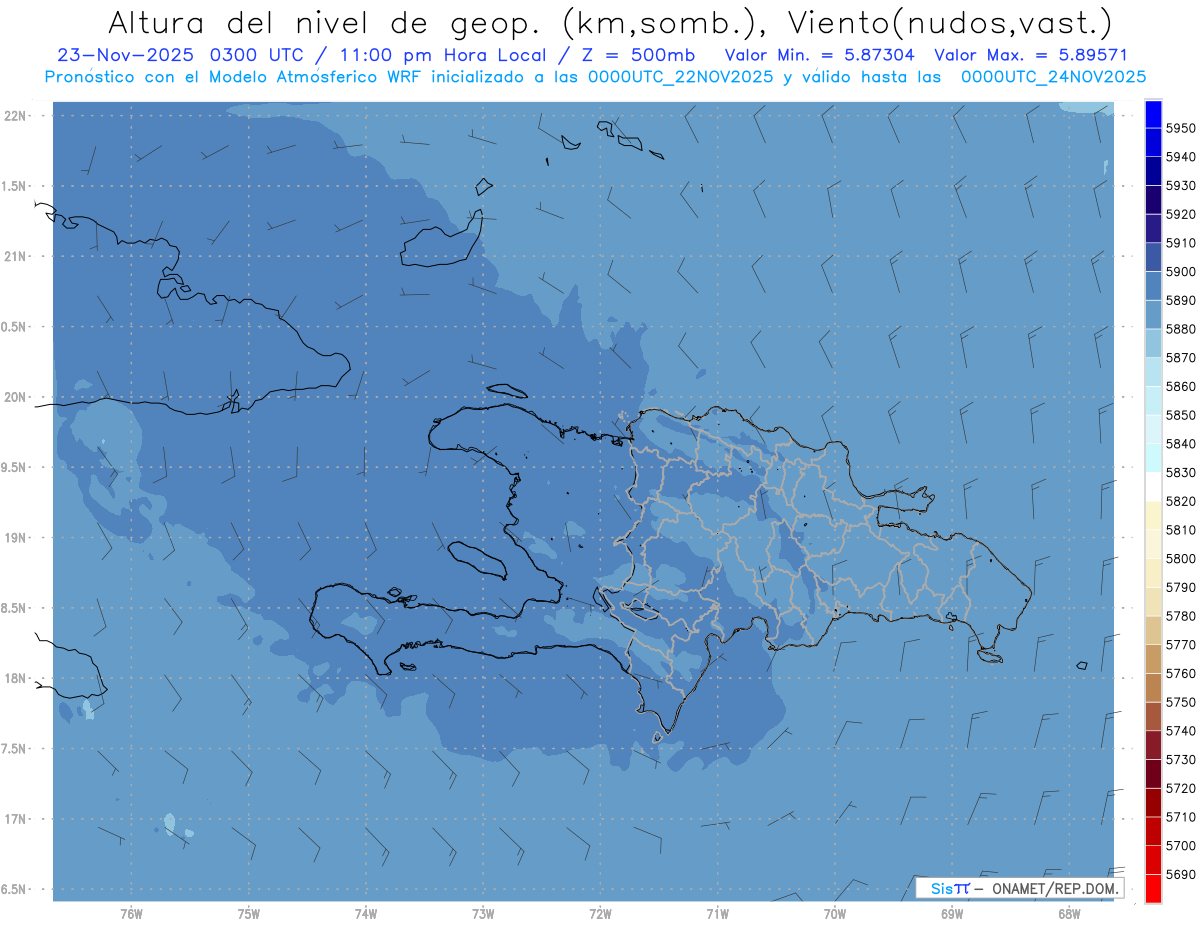Click the '8.5N' latitude axis label
Image resolution: width=1200 pixels, height=927 pixels.
coord(15,608)
